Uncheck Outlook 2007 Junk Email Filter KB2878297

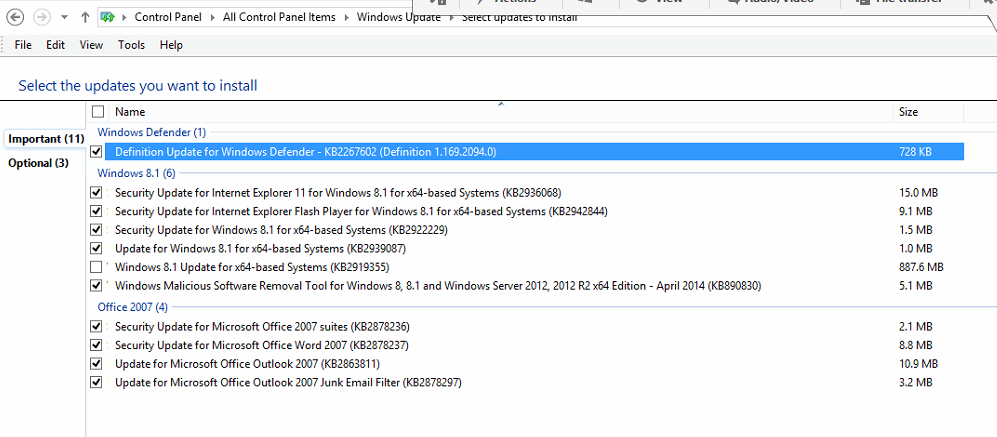point(97,383)
